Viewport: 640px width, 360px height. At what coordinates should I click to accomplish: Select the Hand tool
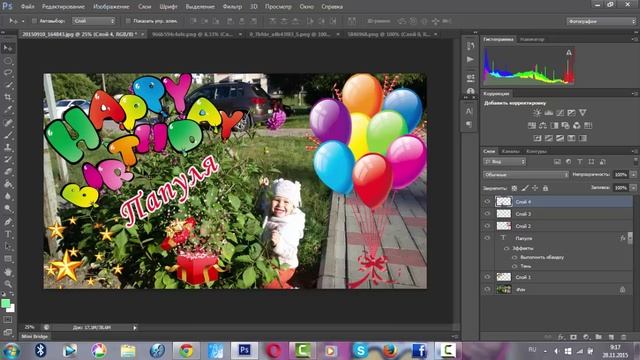[8, 271]
